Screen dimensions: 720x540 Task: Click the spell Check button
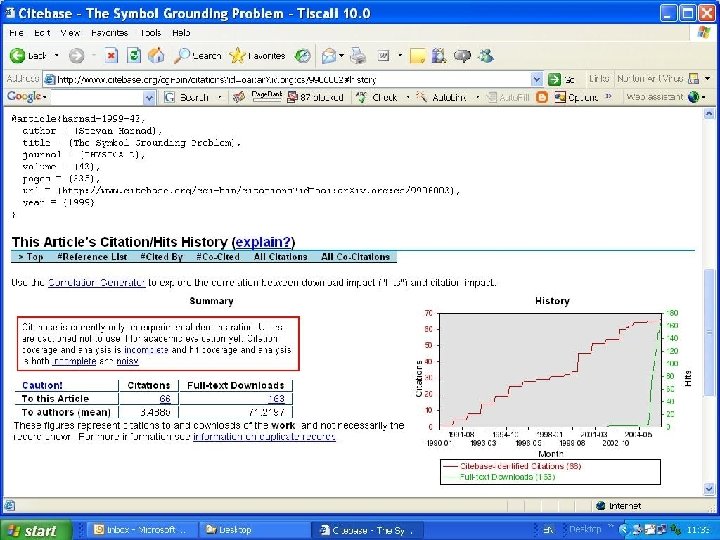pyautogui.click(x=377, y=97)
